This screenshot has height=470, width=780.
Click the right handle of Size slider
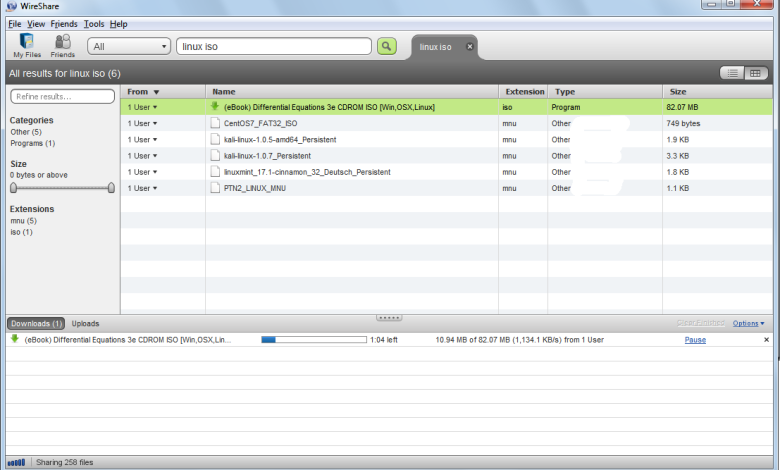(x=111, y=188)
